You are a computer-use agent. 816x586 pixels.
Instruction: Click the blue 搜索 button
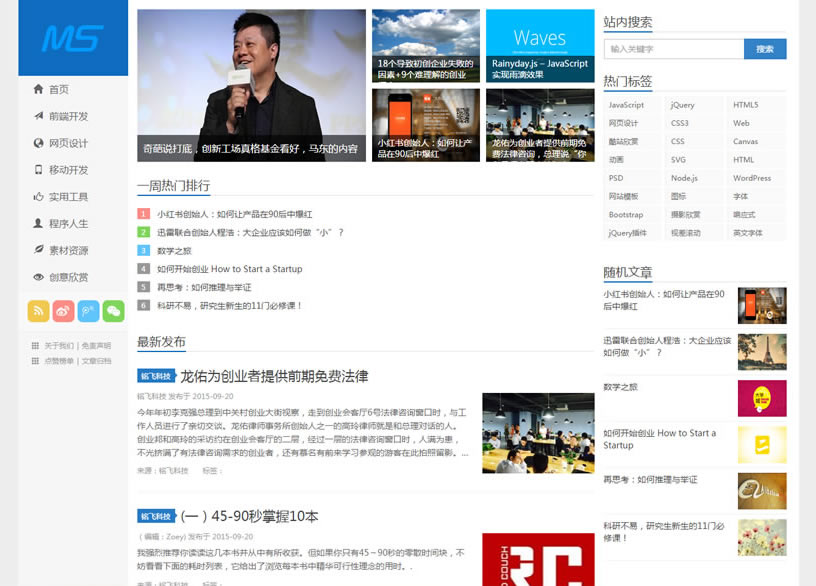click(x=765, y=49)
